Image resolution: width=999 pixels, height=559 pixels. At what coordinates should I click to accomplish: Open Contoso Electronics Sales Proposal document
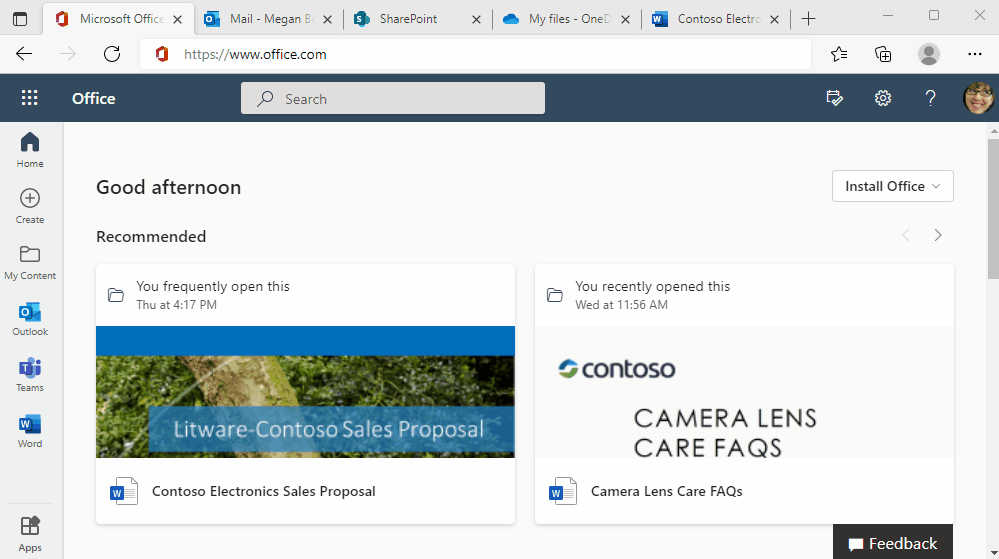click(264, 491)
